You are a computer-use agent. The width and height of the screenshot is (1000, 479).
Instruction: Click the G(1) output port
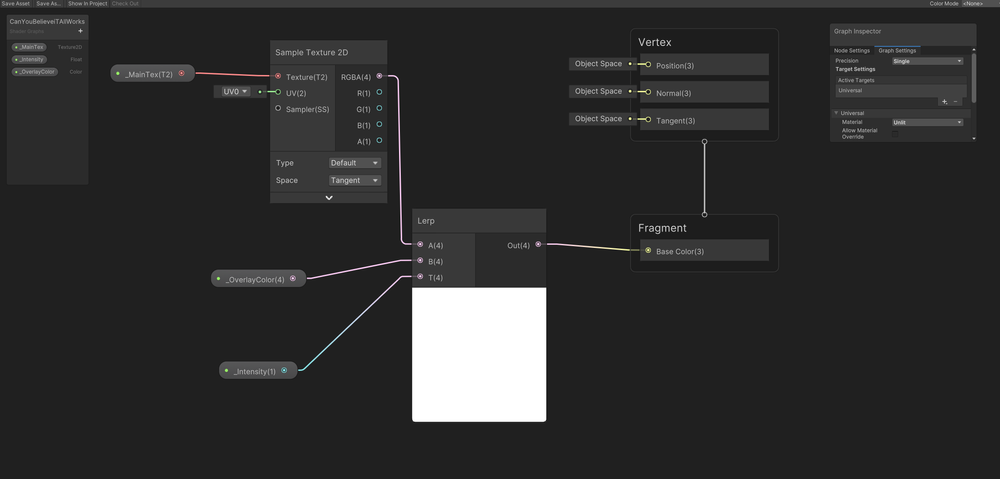point(379,108)
